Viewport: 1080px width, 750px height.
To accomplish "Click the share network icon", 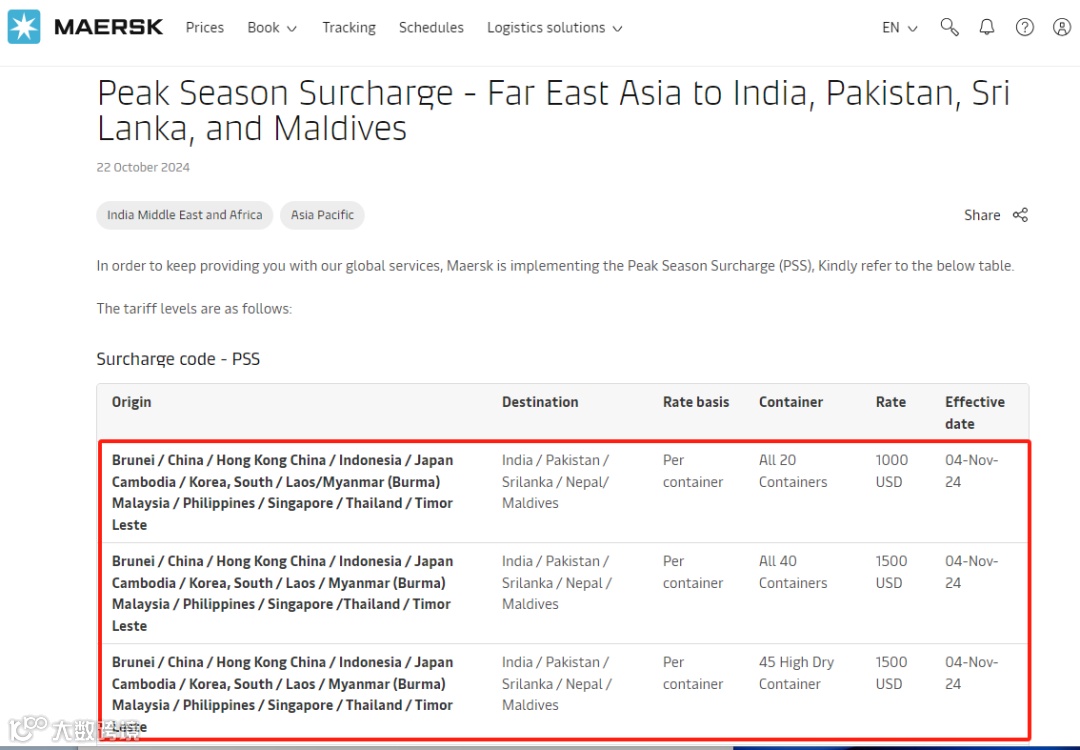I will pyautogui.click(x=1020, y=215).
